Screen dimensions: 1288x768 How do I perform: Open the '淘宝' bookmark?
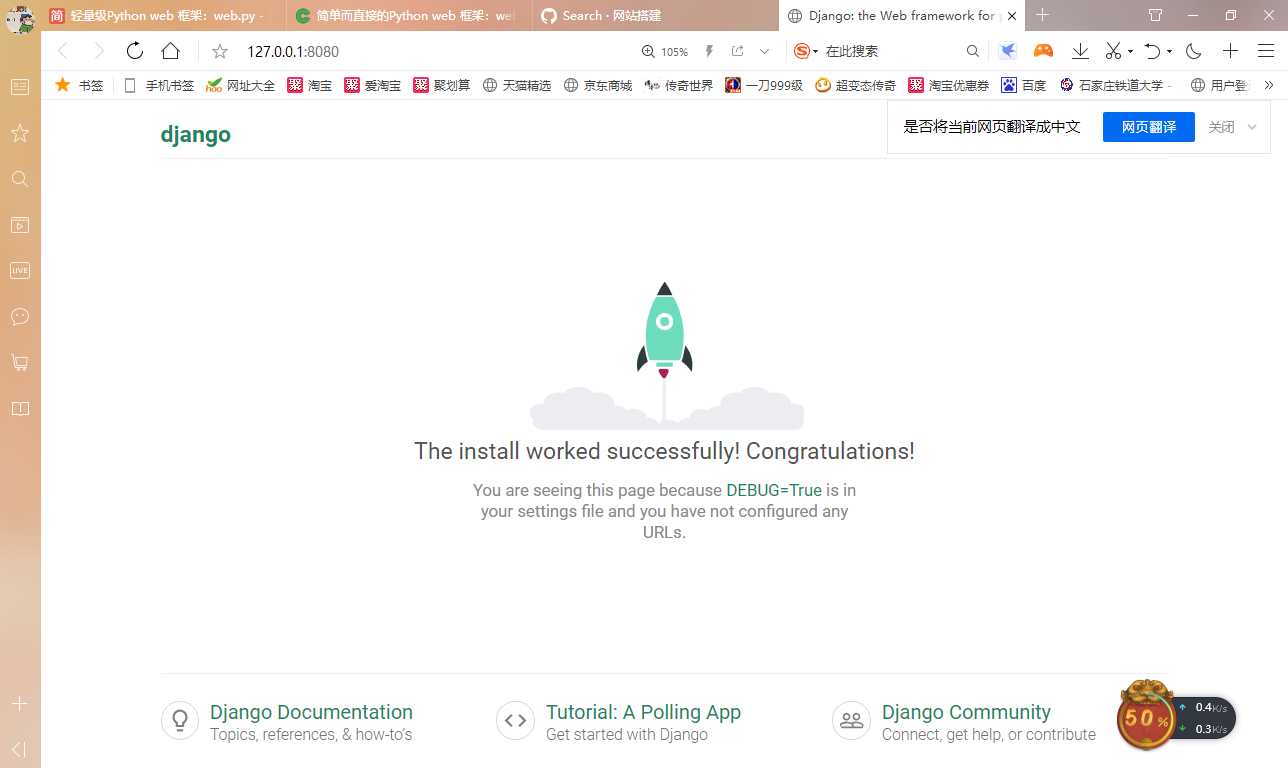point(310,86)
